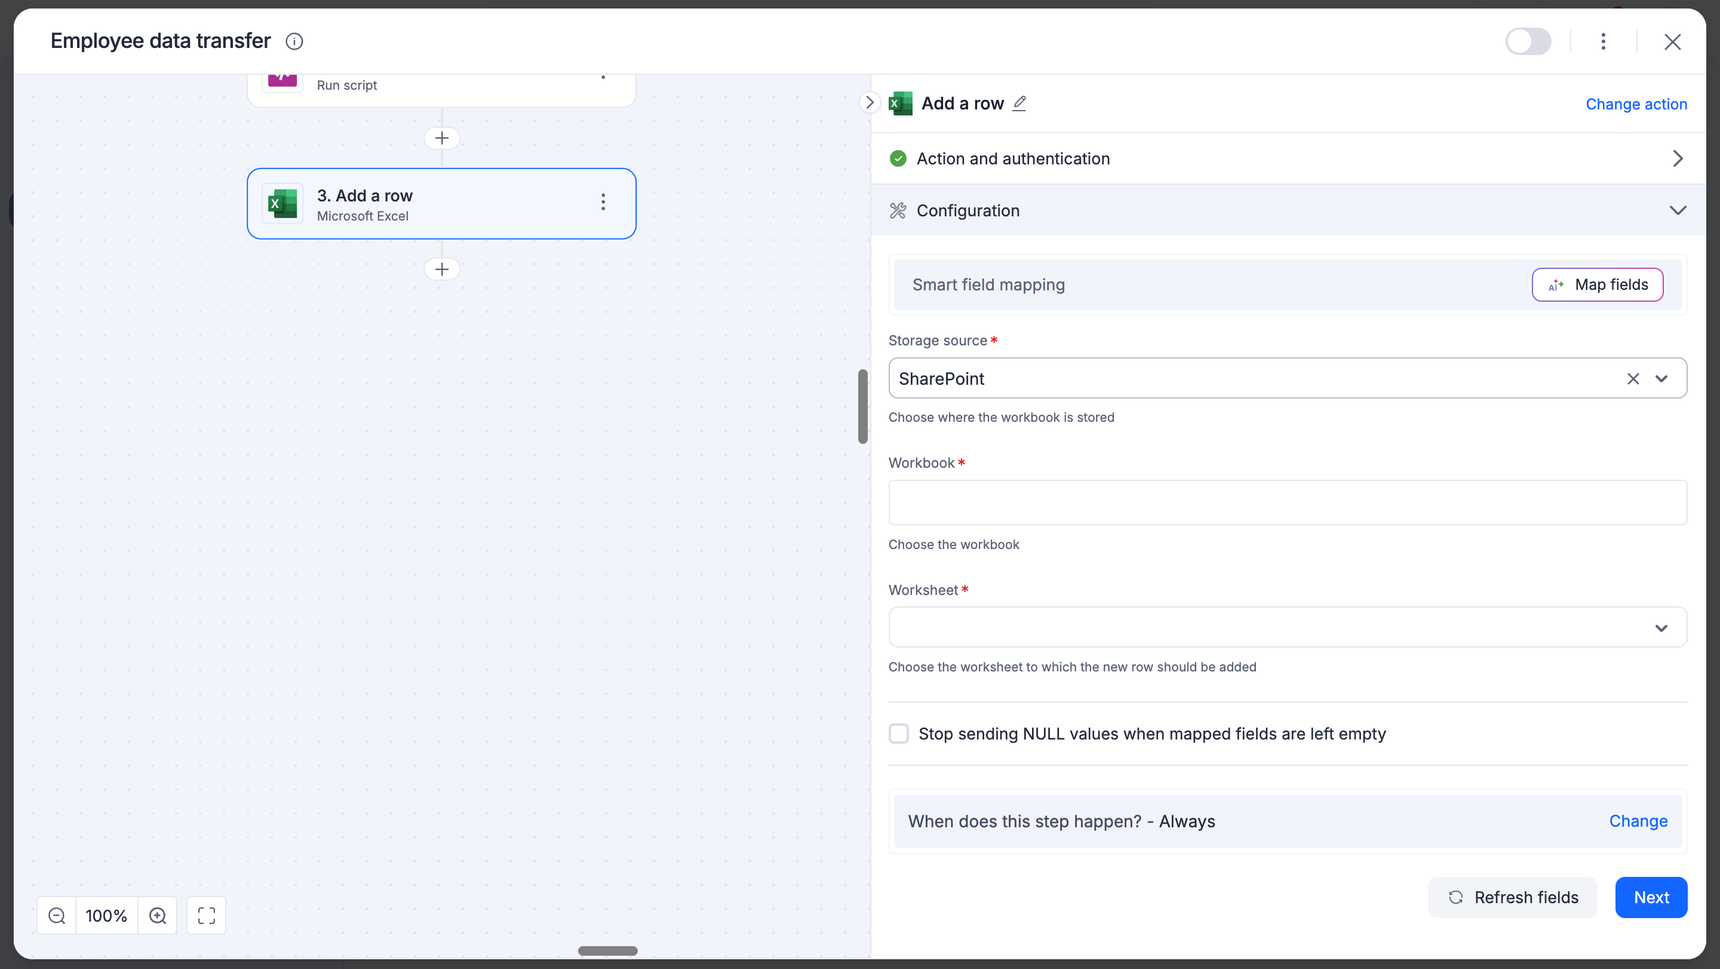Click the Map fields button
This screenshot has width=1720, height=969.
click(x=1597, y=285)
